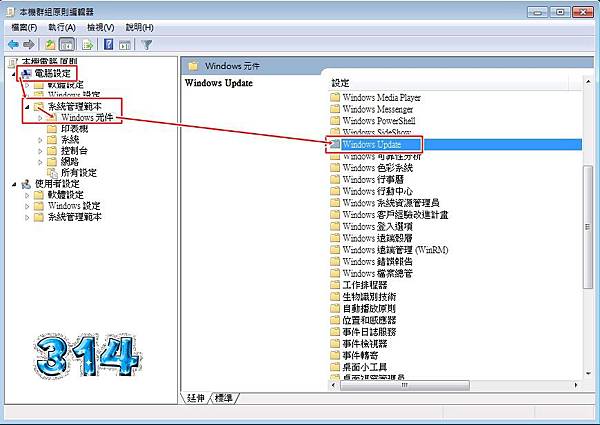The image size is (600, 425).
Task: Select the Windows 客戶經驗改進計畫 folder
Action: (395, 215)
